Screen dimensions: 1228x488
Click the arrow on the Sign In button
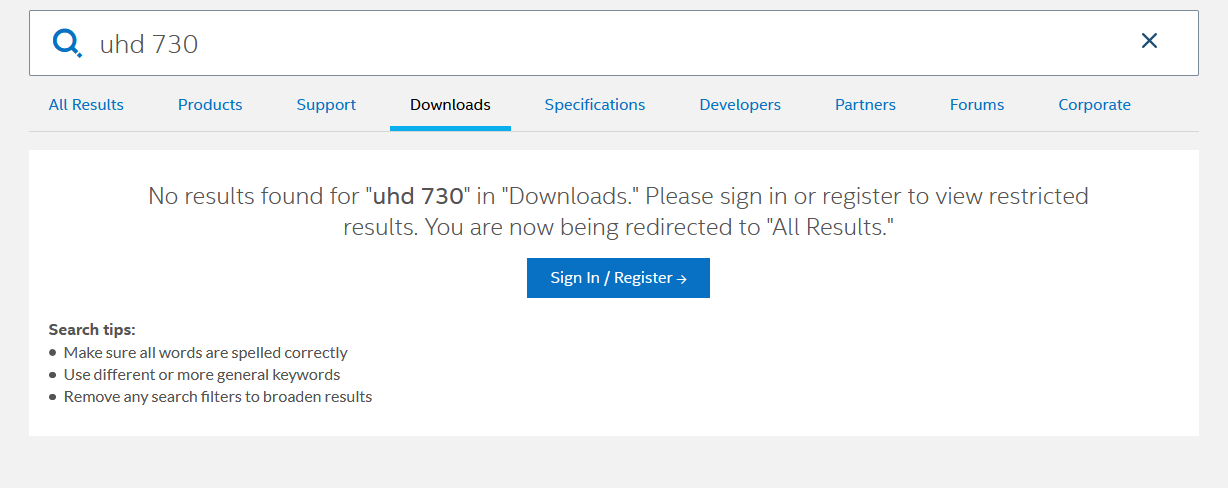tap(682, 279)
